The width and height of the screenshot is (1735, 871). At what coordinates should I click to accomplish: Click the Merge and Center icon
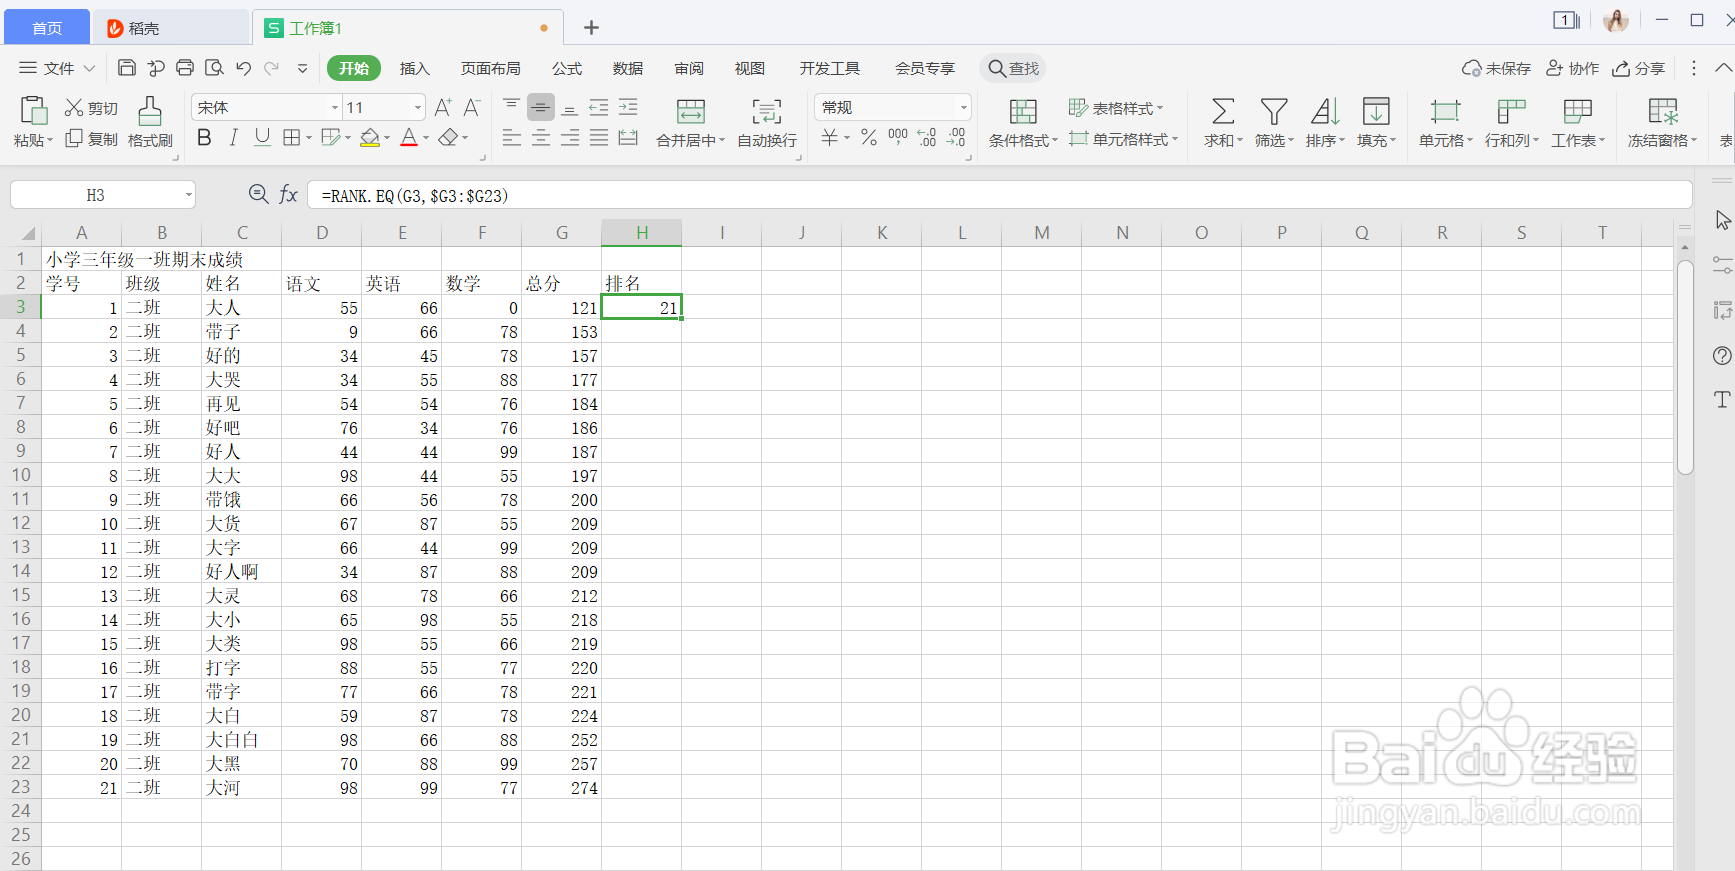pos(690,111)
